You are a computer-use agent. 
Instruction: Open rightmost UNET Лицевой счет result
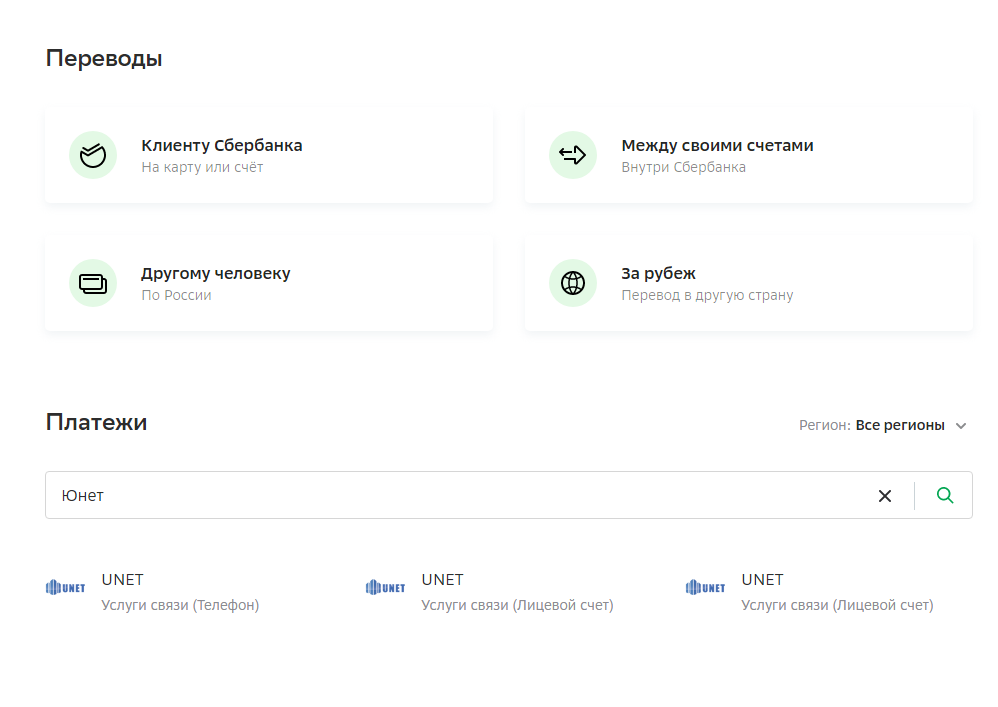(810, 592)
